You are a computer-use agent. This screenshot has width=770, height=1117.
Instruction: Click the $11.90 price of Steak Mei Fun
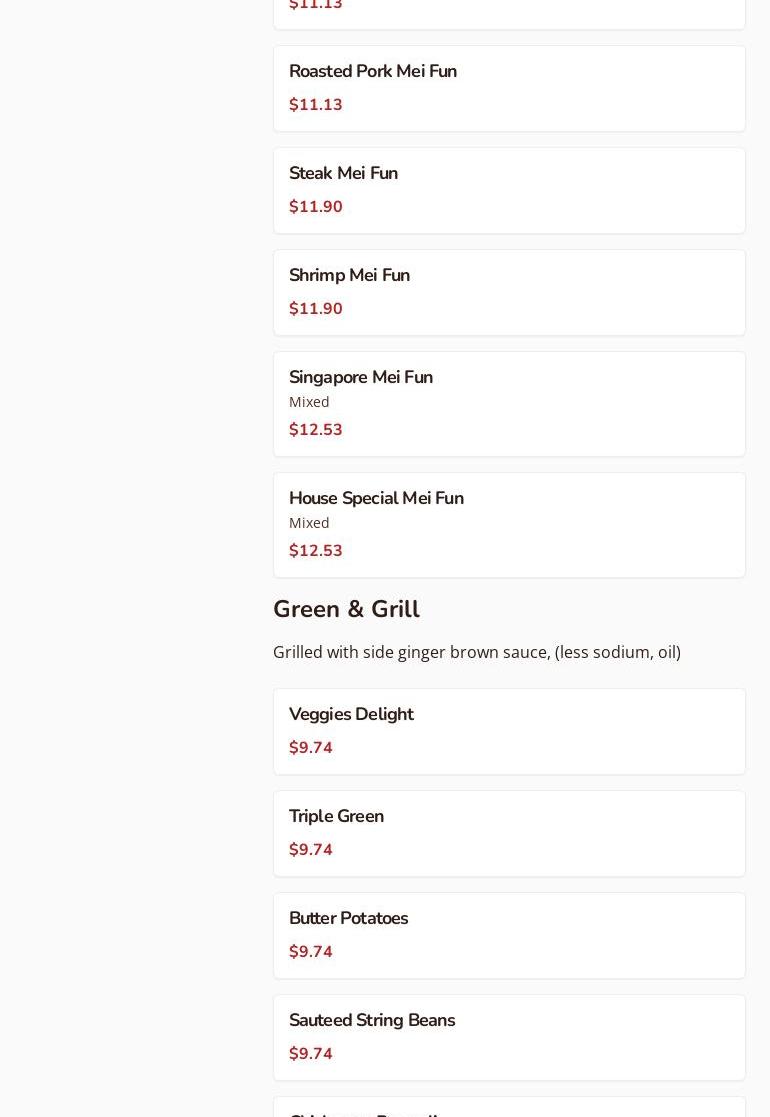click(x=316, y=207)
